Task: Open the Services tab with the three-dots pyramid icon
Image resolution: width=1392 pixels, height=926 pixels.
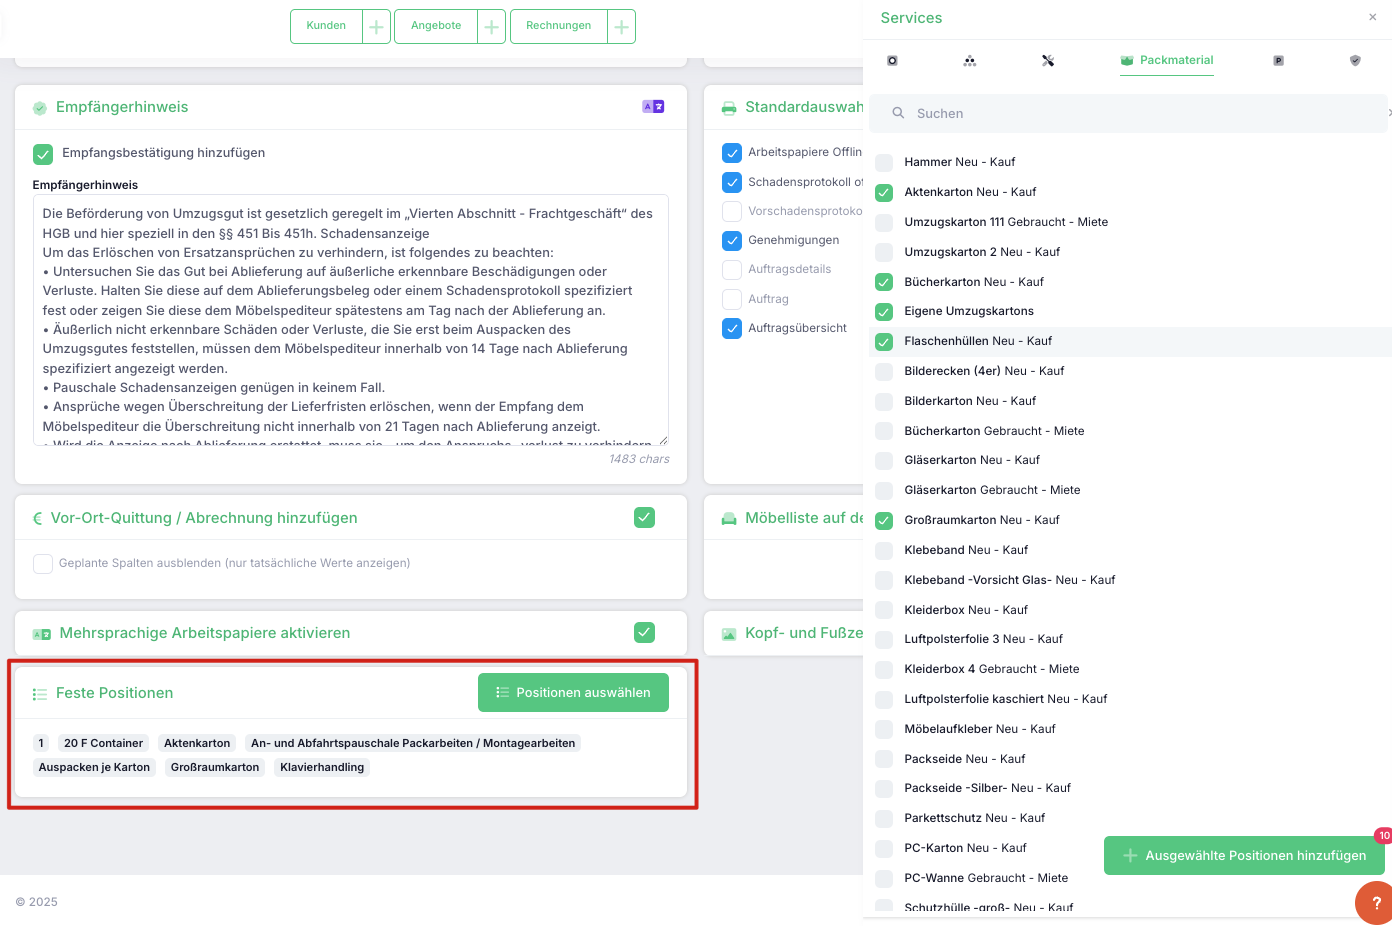Action: pos(970,61)
